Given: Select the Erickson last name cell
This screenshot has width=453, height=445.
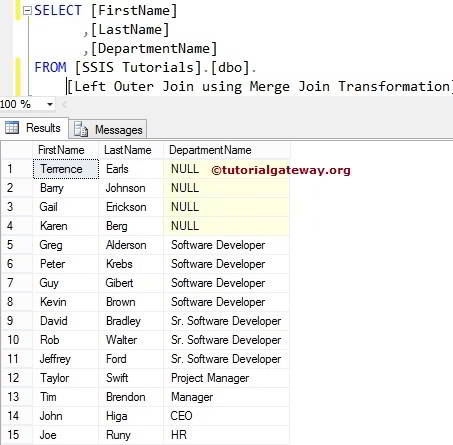Looking at the screenshot, I should pyautogui.click(x=131, y=207).
